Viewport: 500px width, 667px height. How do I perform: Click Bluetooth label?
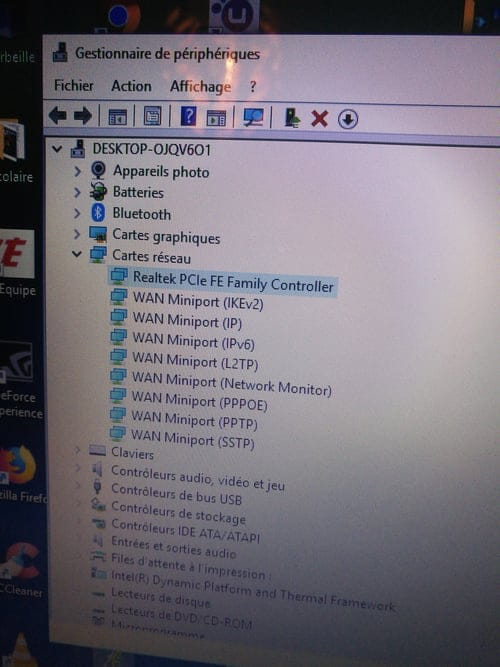click(141, 214)
